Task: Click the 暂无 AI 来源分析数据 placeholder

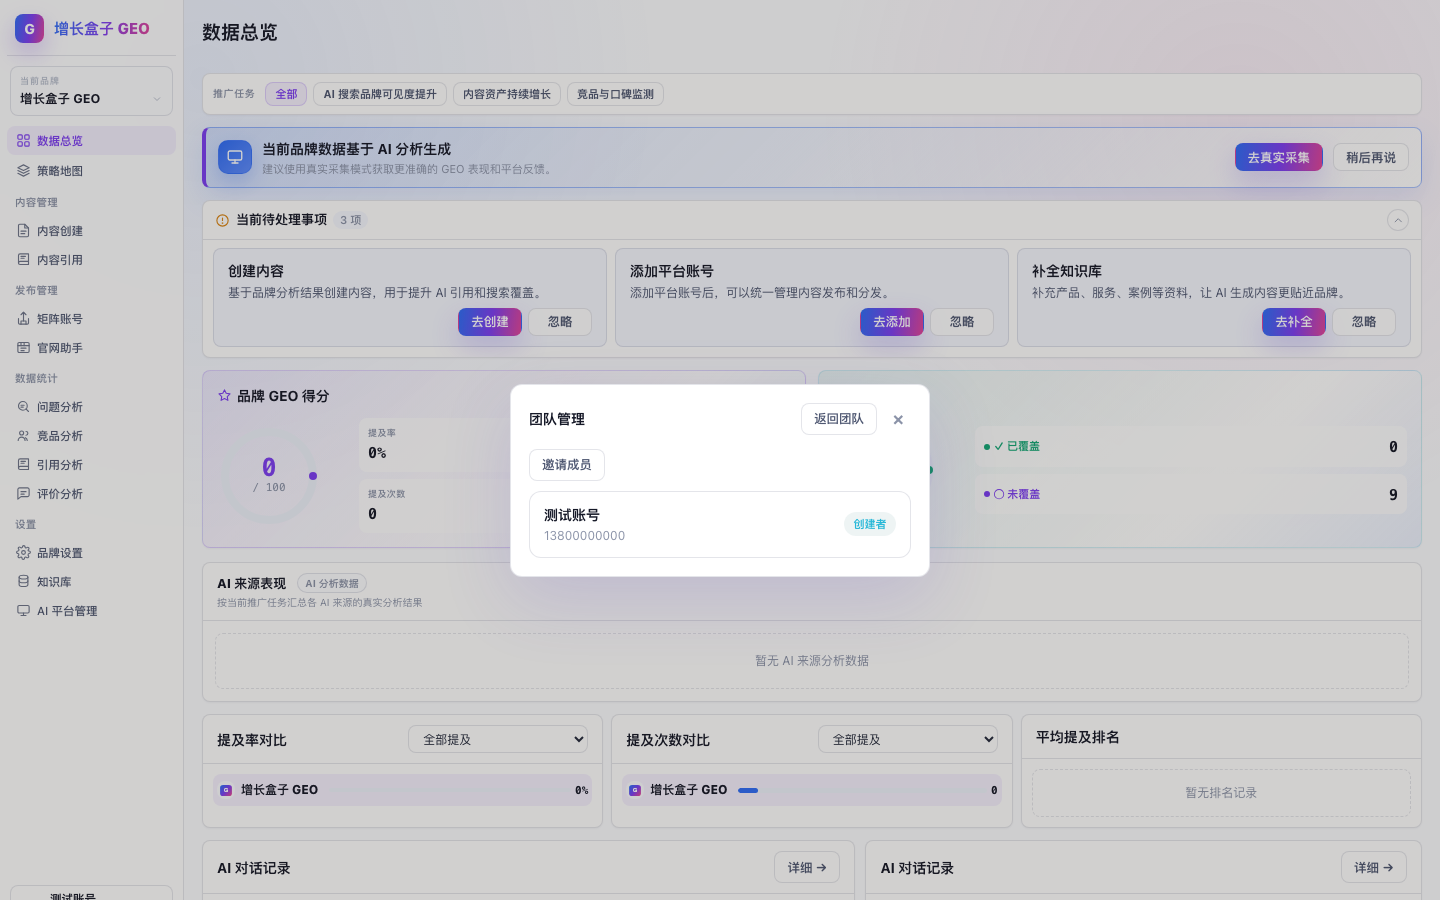Action: pyautogui.click(x=812, y=661)
